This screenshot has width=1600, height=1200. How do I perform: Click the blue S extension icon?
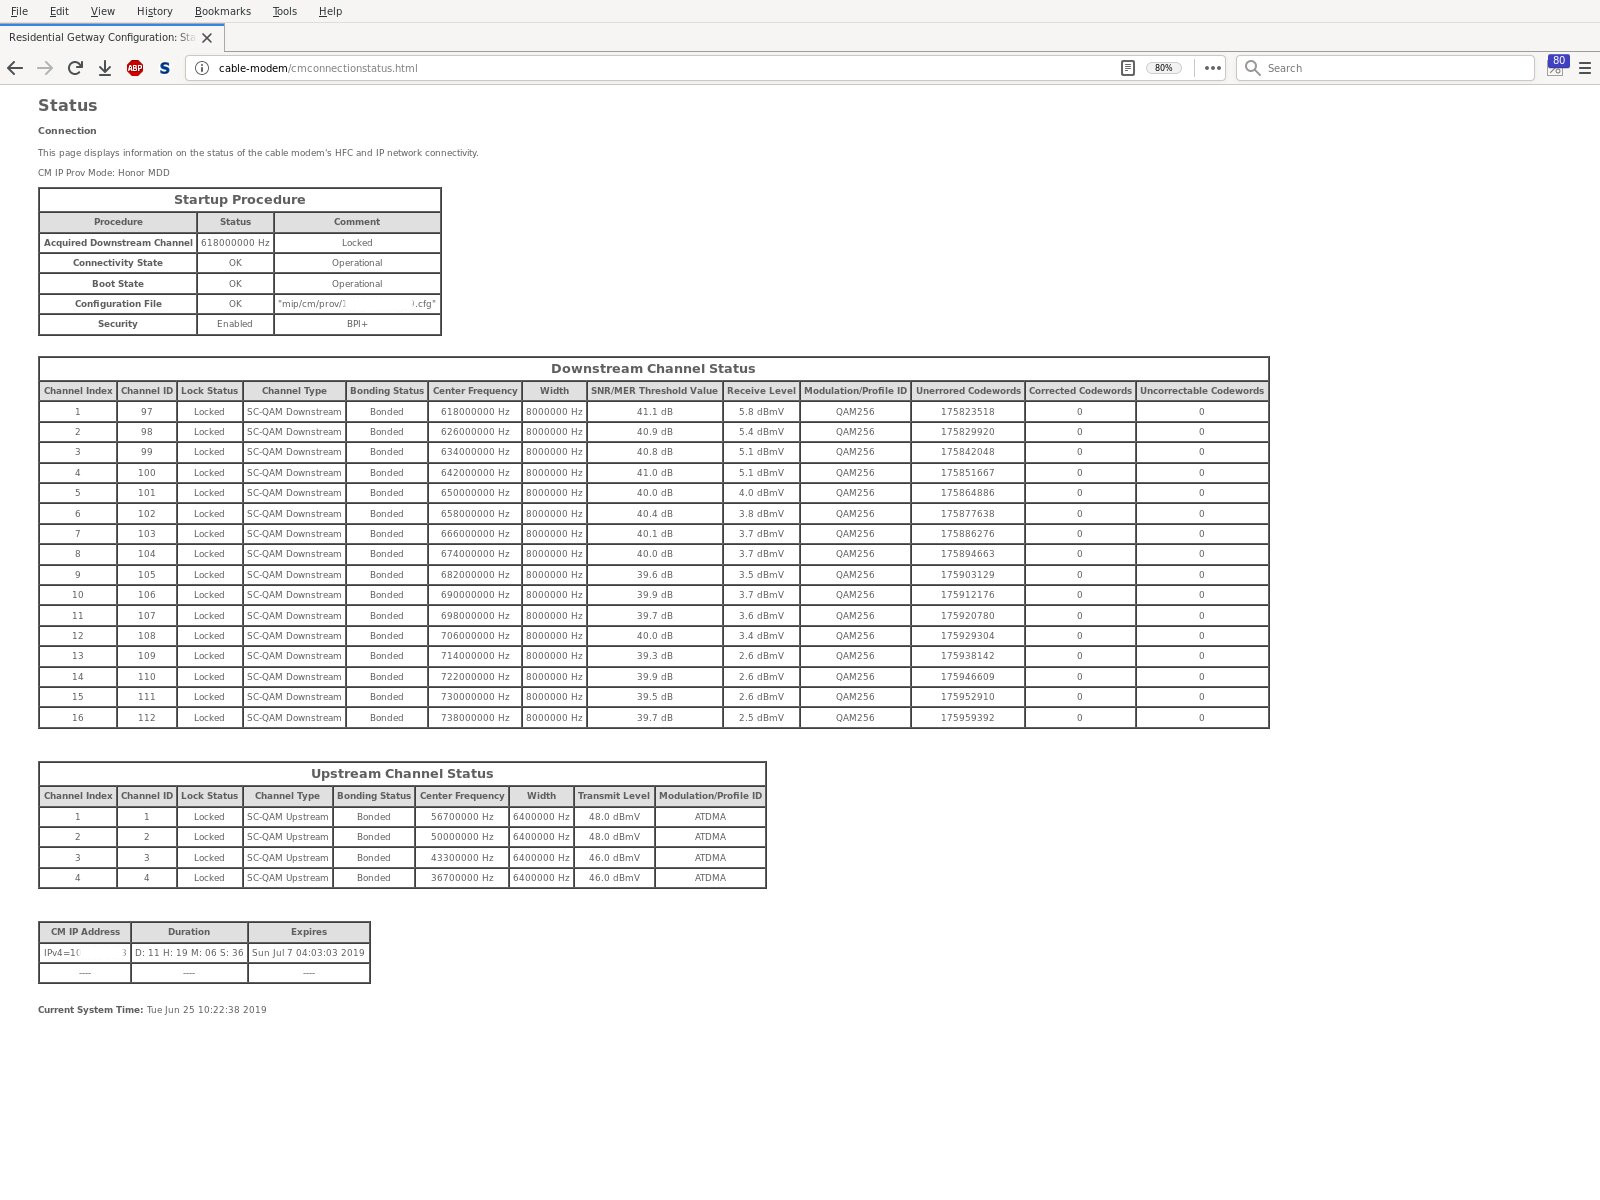[x=165, y=68]
